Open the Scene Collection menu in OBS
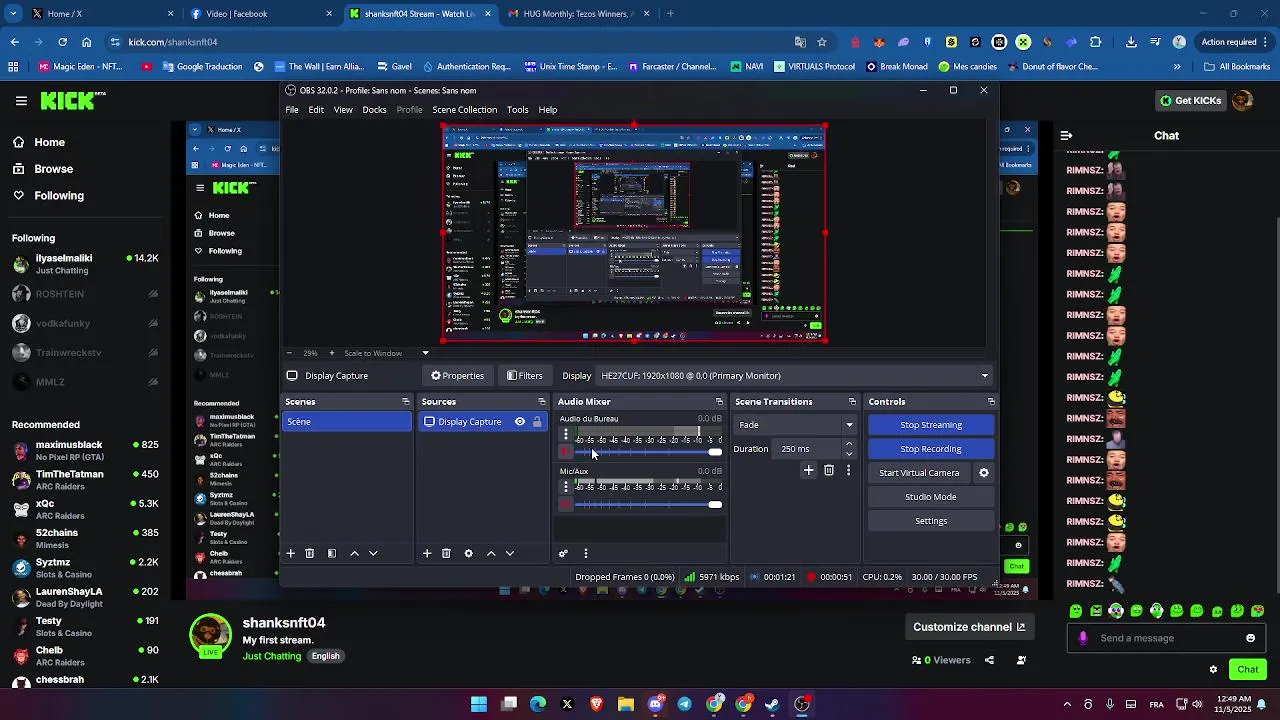 pos(464,110)
